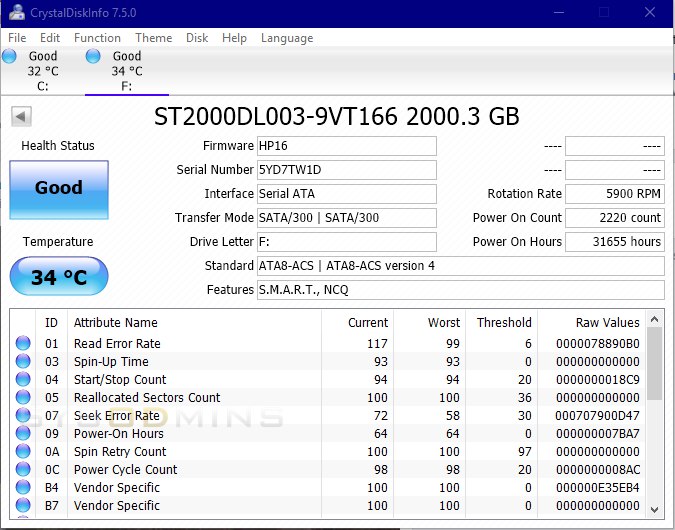Open the Help menu
The image size is (675, 530).
234,38
